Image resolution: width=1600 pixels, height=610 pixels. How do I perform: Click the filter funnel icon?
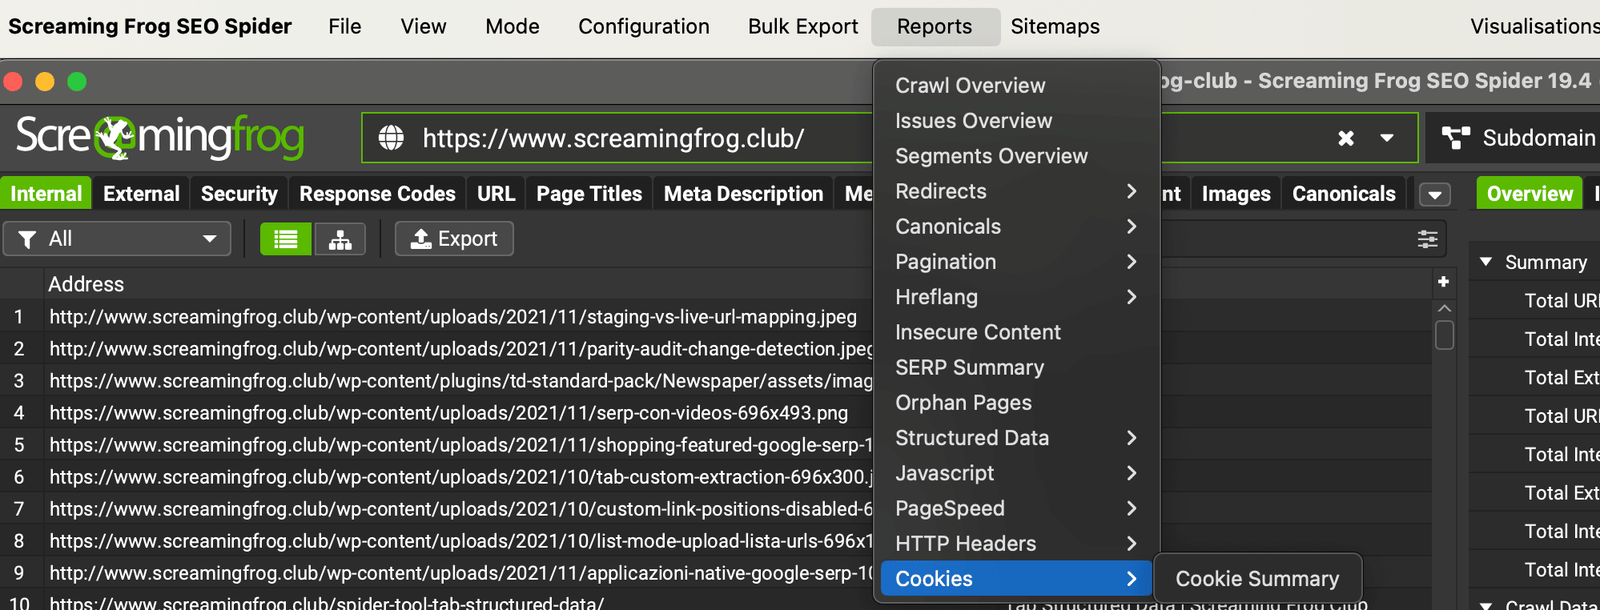point(27,239)
